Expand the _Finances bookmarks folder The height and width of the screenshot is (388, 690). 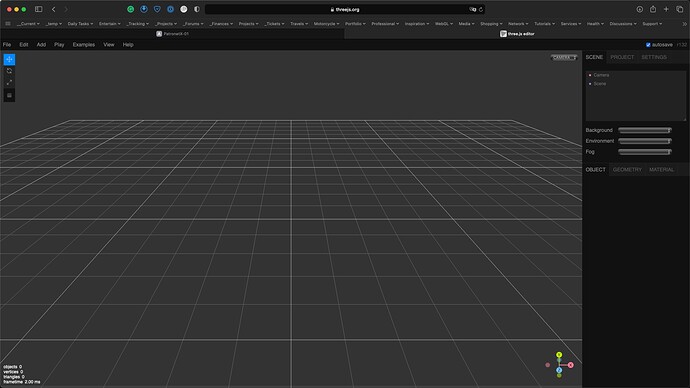(x=221, y=24)
